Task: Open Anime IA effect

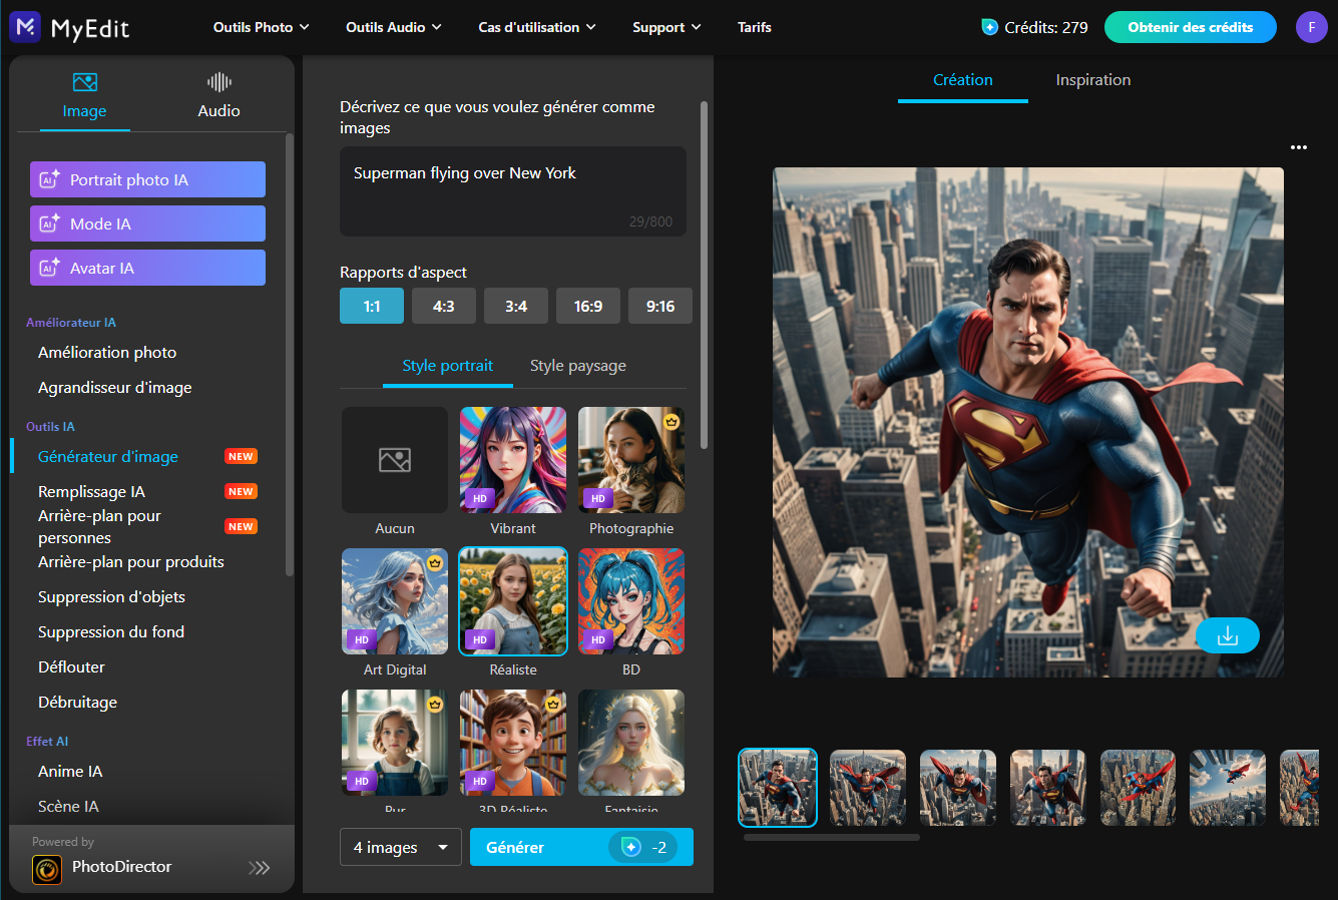Action: click(70, 771)
